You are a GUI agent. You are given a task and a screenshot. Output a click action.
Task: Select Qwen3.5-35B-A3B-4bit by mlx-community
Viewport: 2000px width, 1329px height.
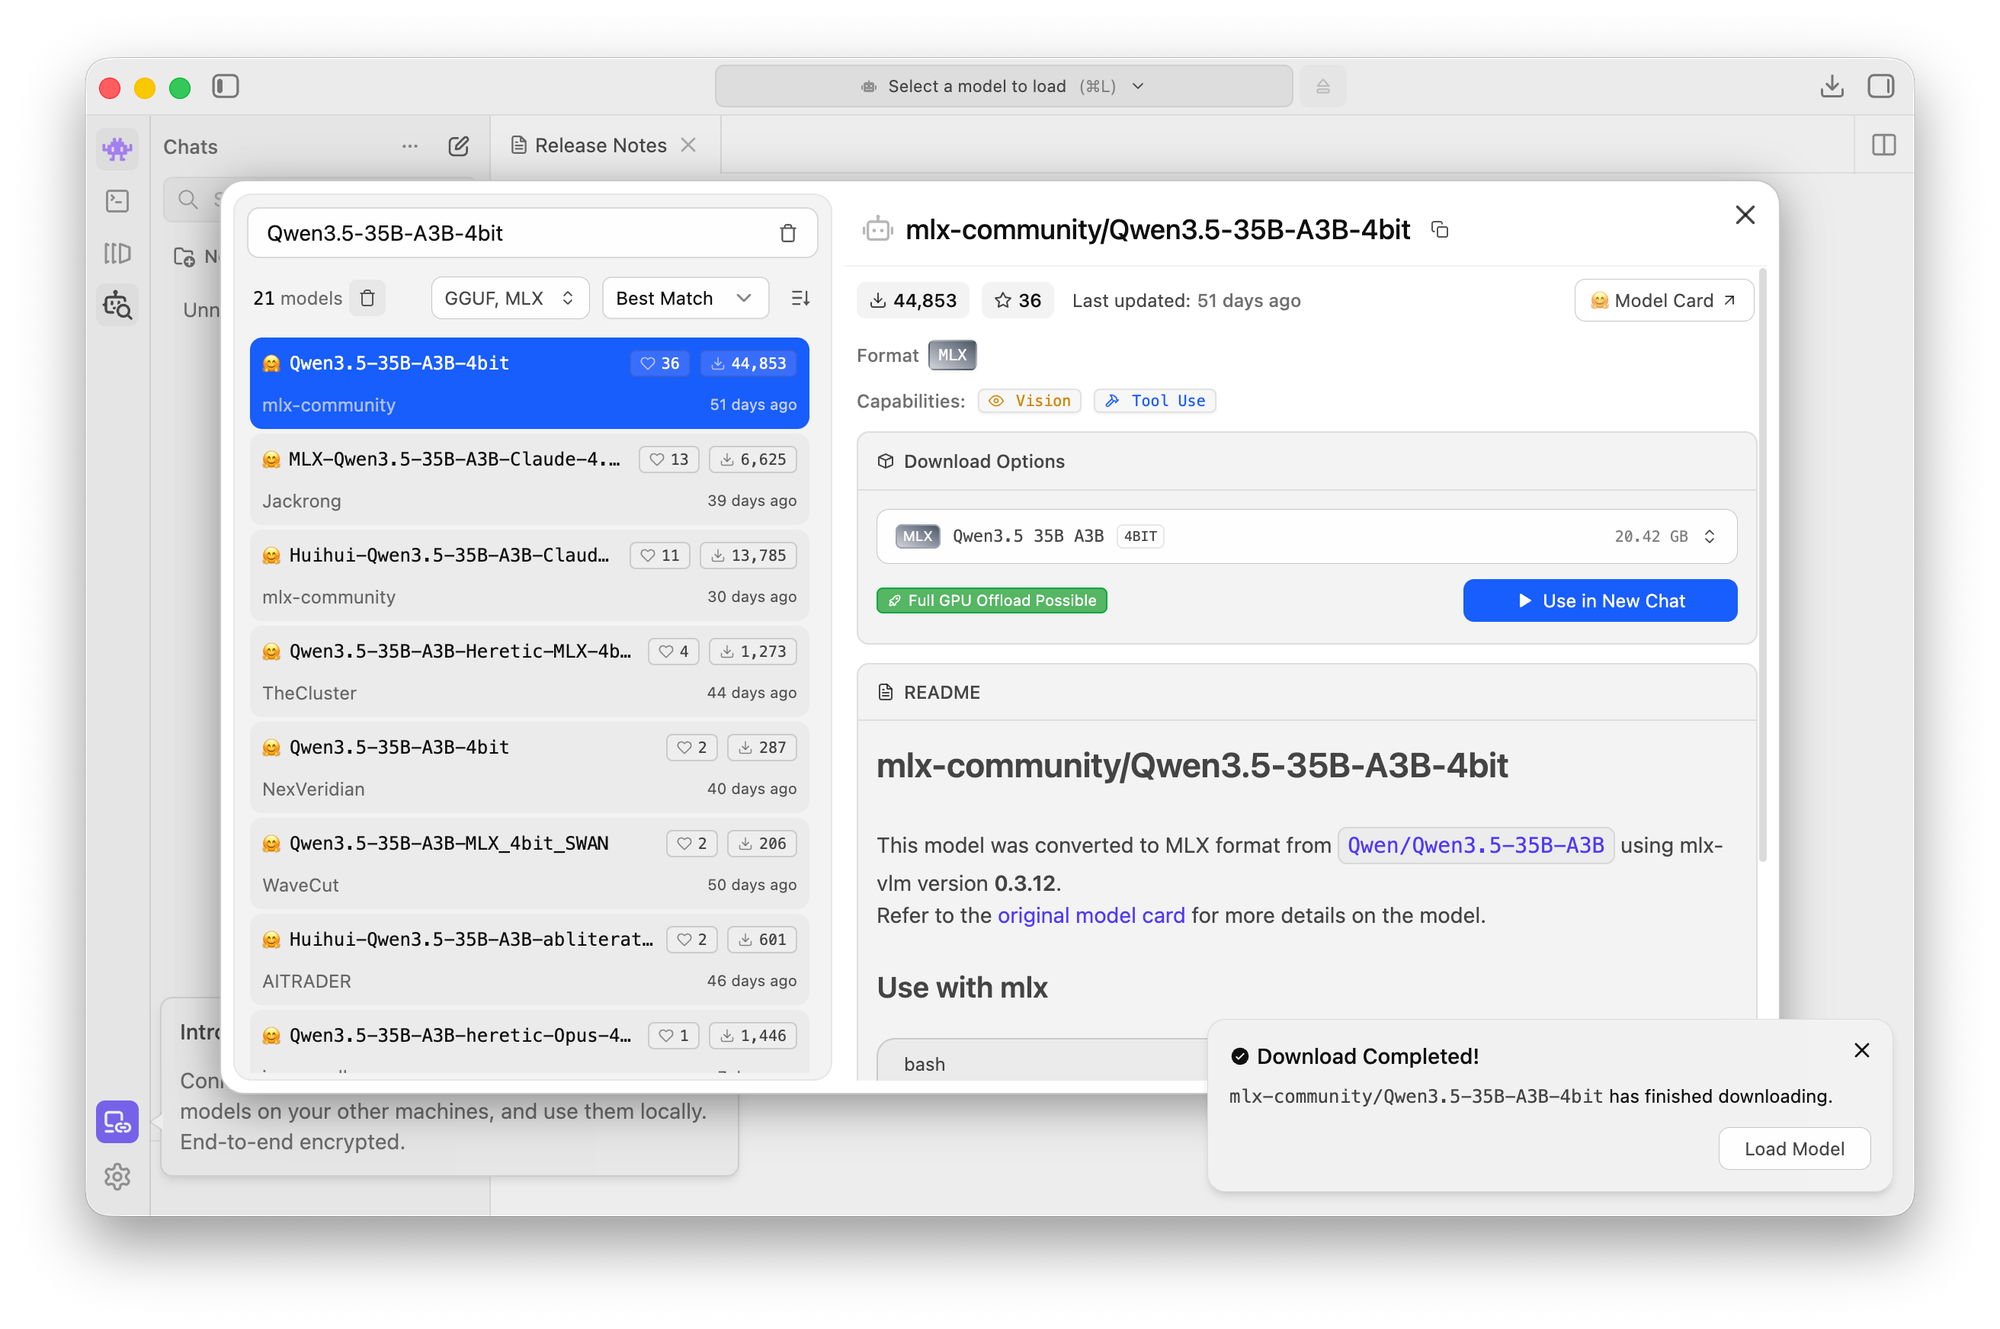pos(530,383)
